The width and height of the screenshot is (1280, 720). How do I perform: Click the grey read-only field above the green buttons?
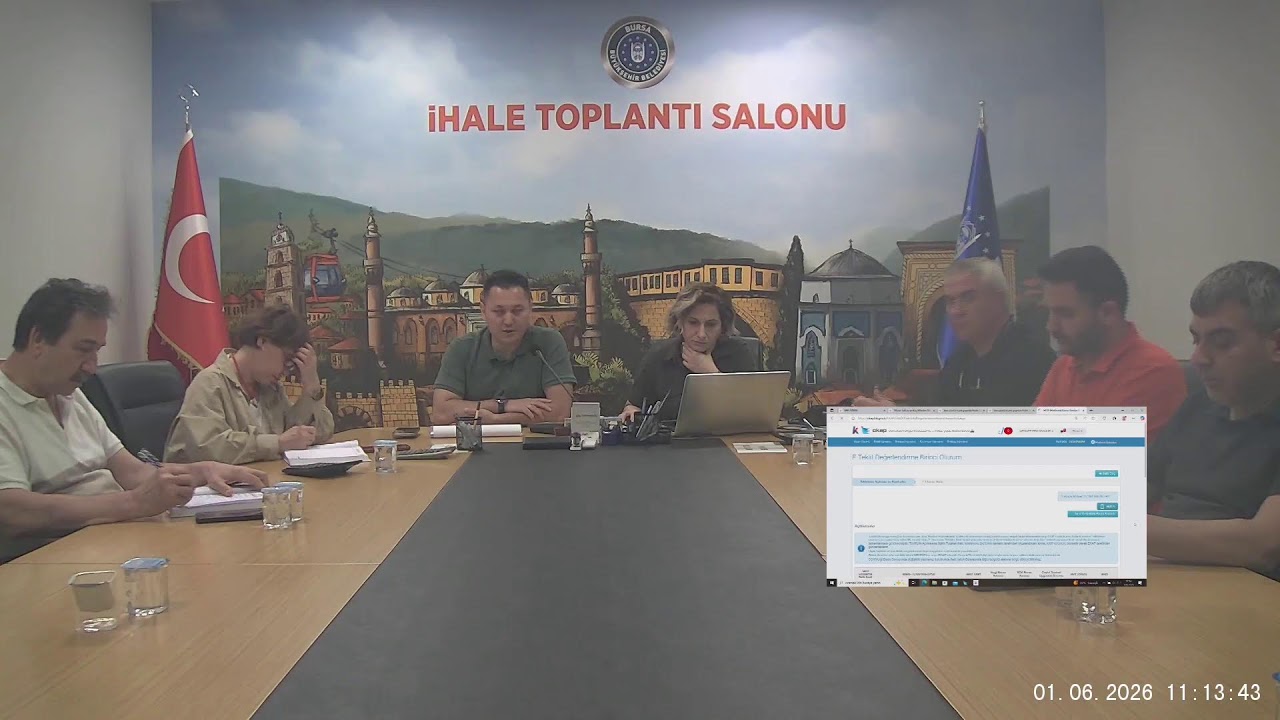click(1088, 496)
